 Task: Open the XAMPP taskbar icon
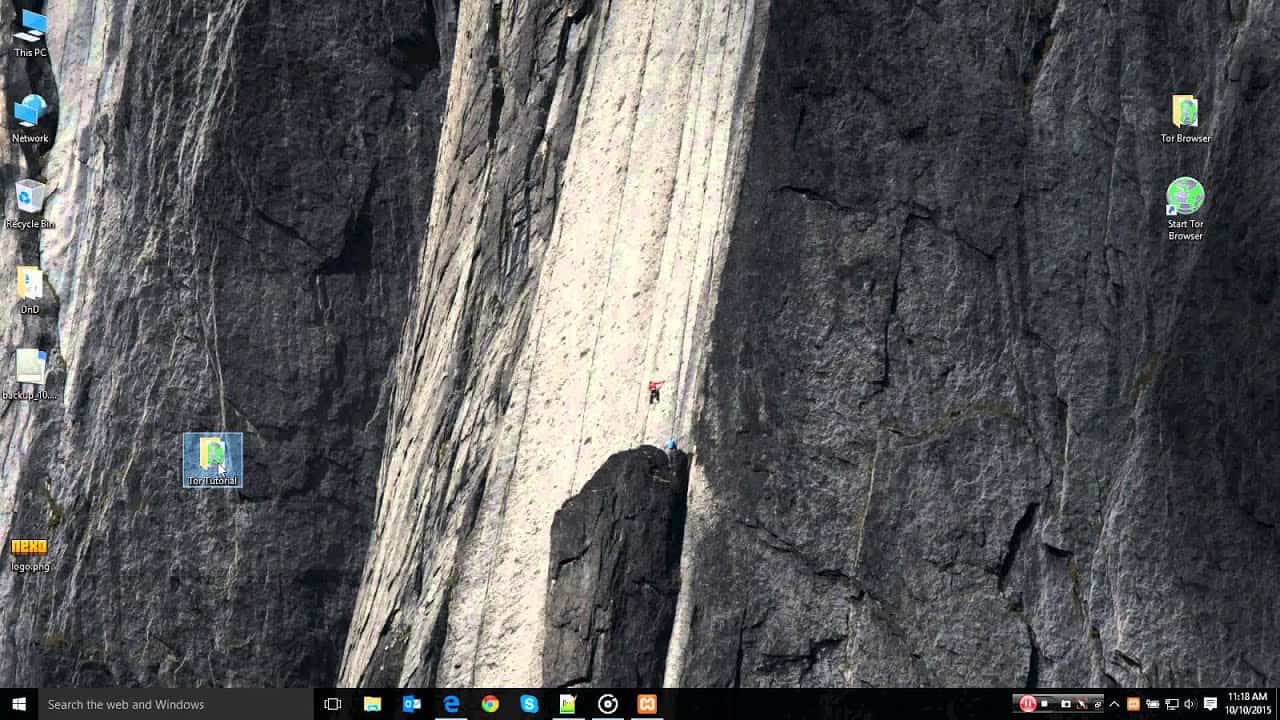coord(646,704)
